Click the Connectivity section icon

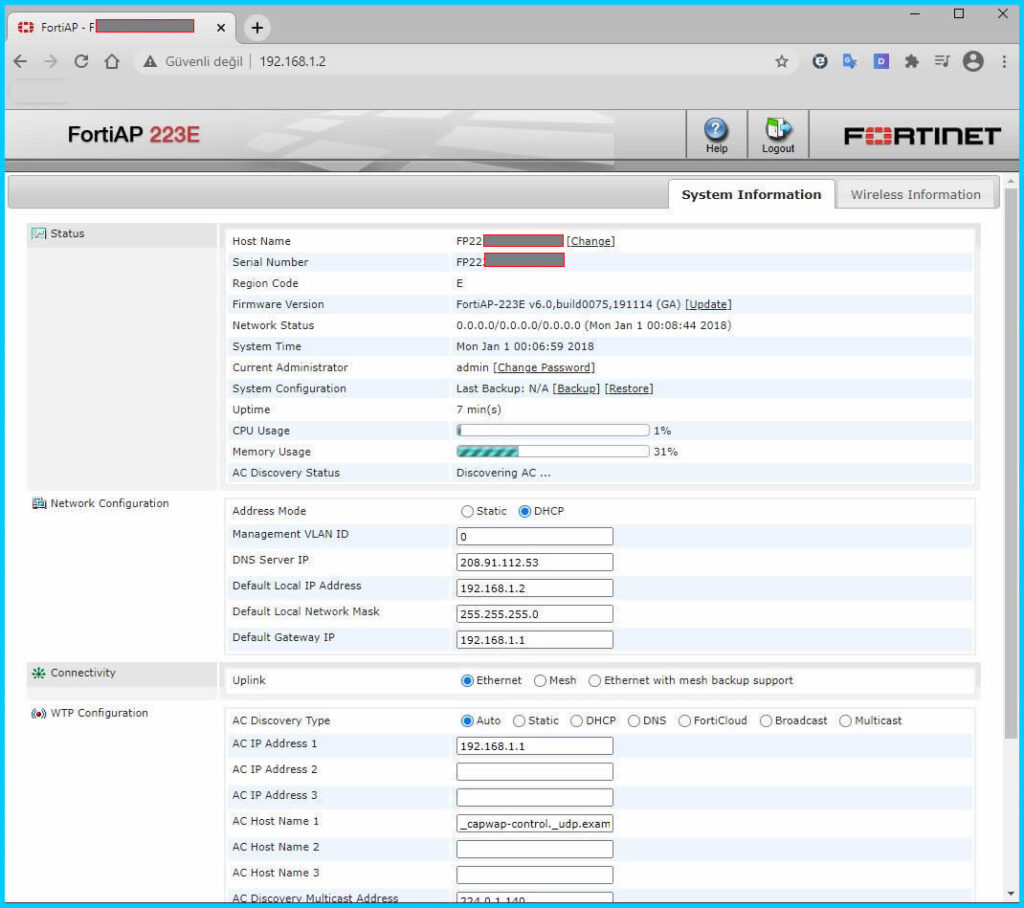[39, 673]
